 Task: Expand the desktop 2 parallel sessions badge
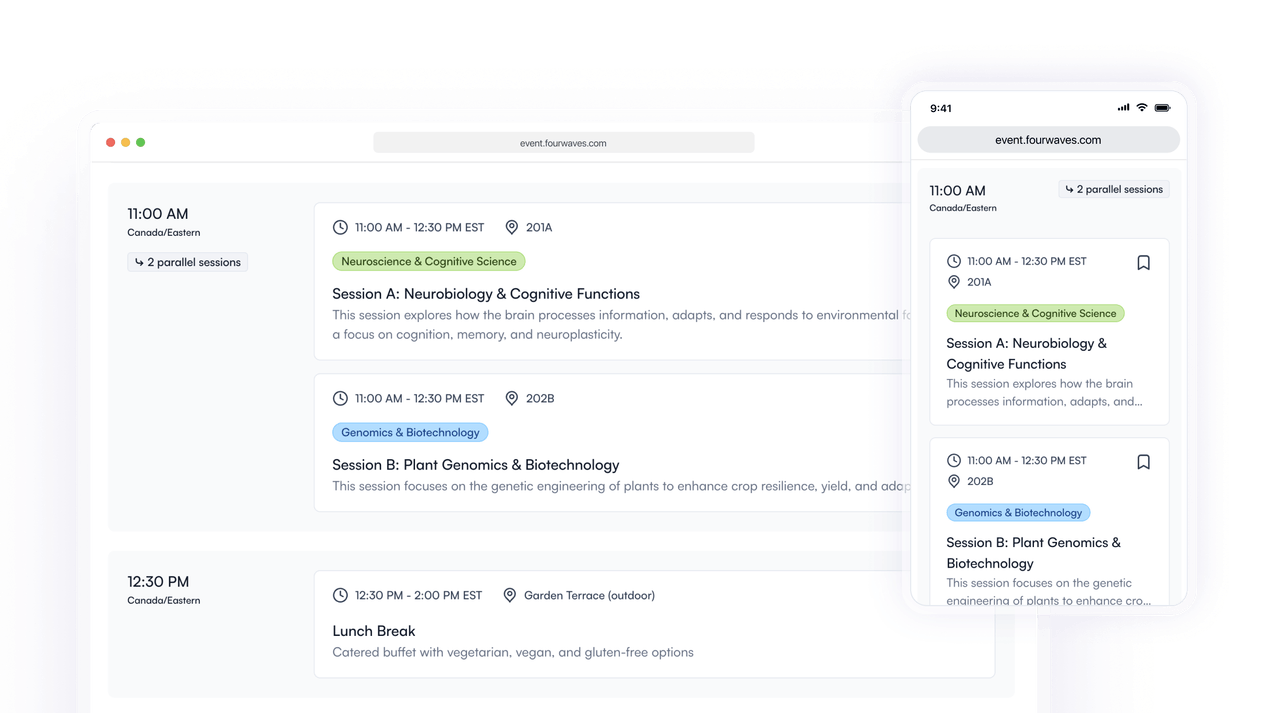tap(188, 262)
